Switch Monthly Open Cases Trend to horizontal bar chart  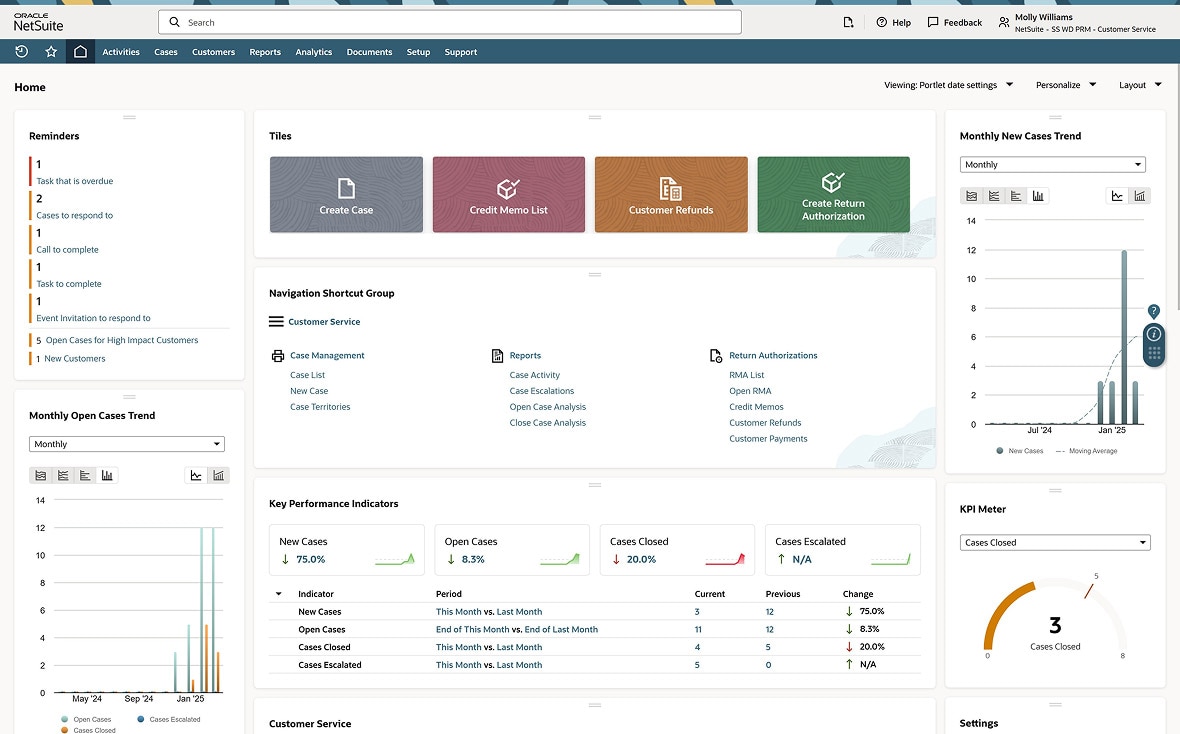coord(85,475)
